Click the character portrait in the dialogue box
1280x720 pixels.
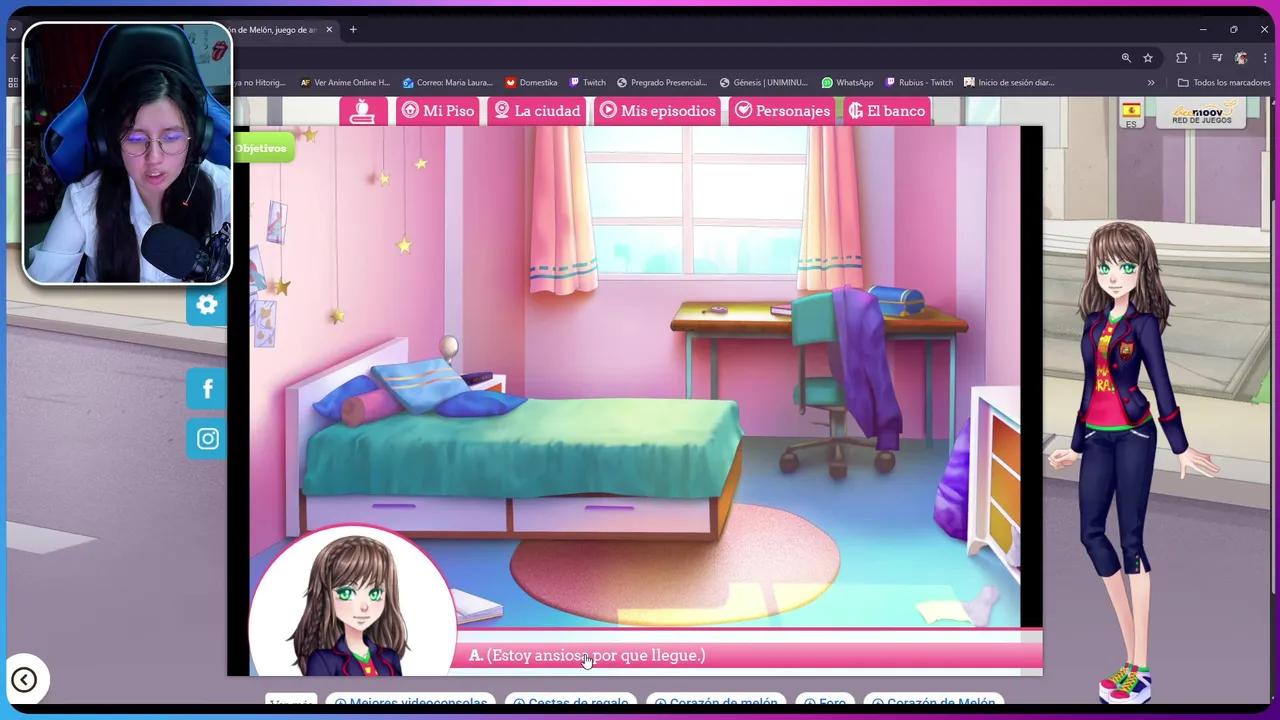352,602
